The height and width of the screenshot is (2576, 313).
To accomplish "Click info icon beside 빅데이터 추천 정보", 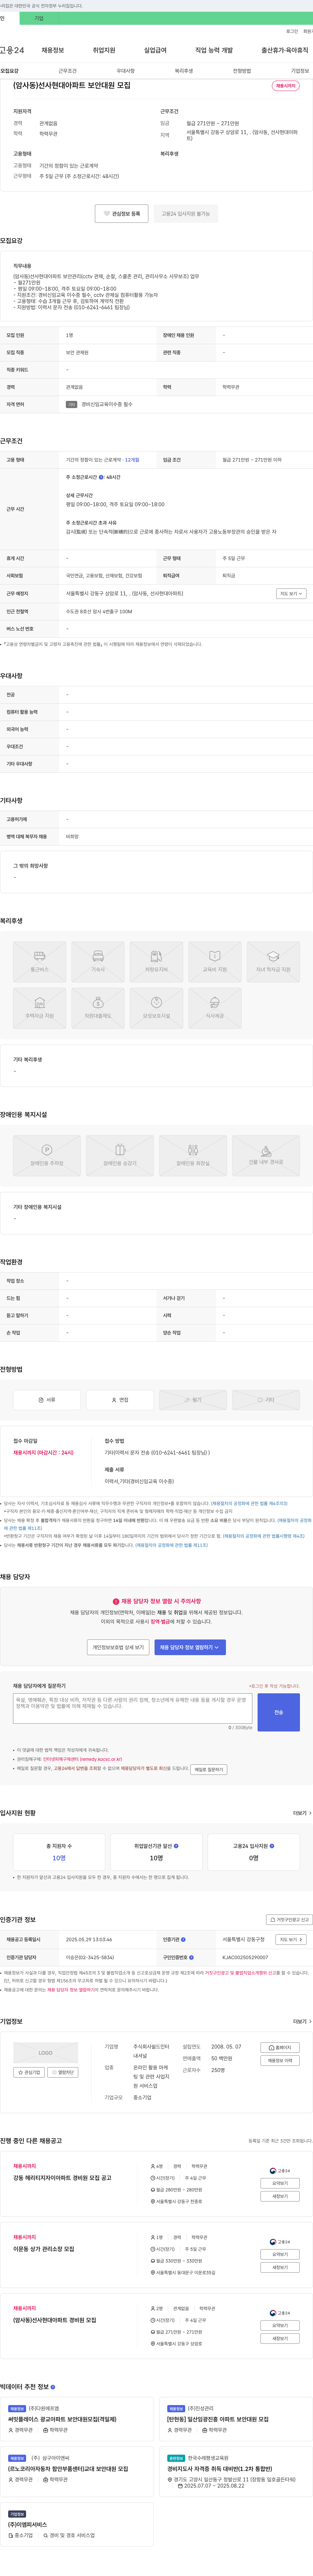I will [x=53, y=2387].
